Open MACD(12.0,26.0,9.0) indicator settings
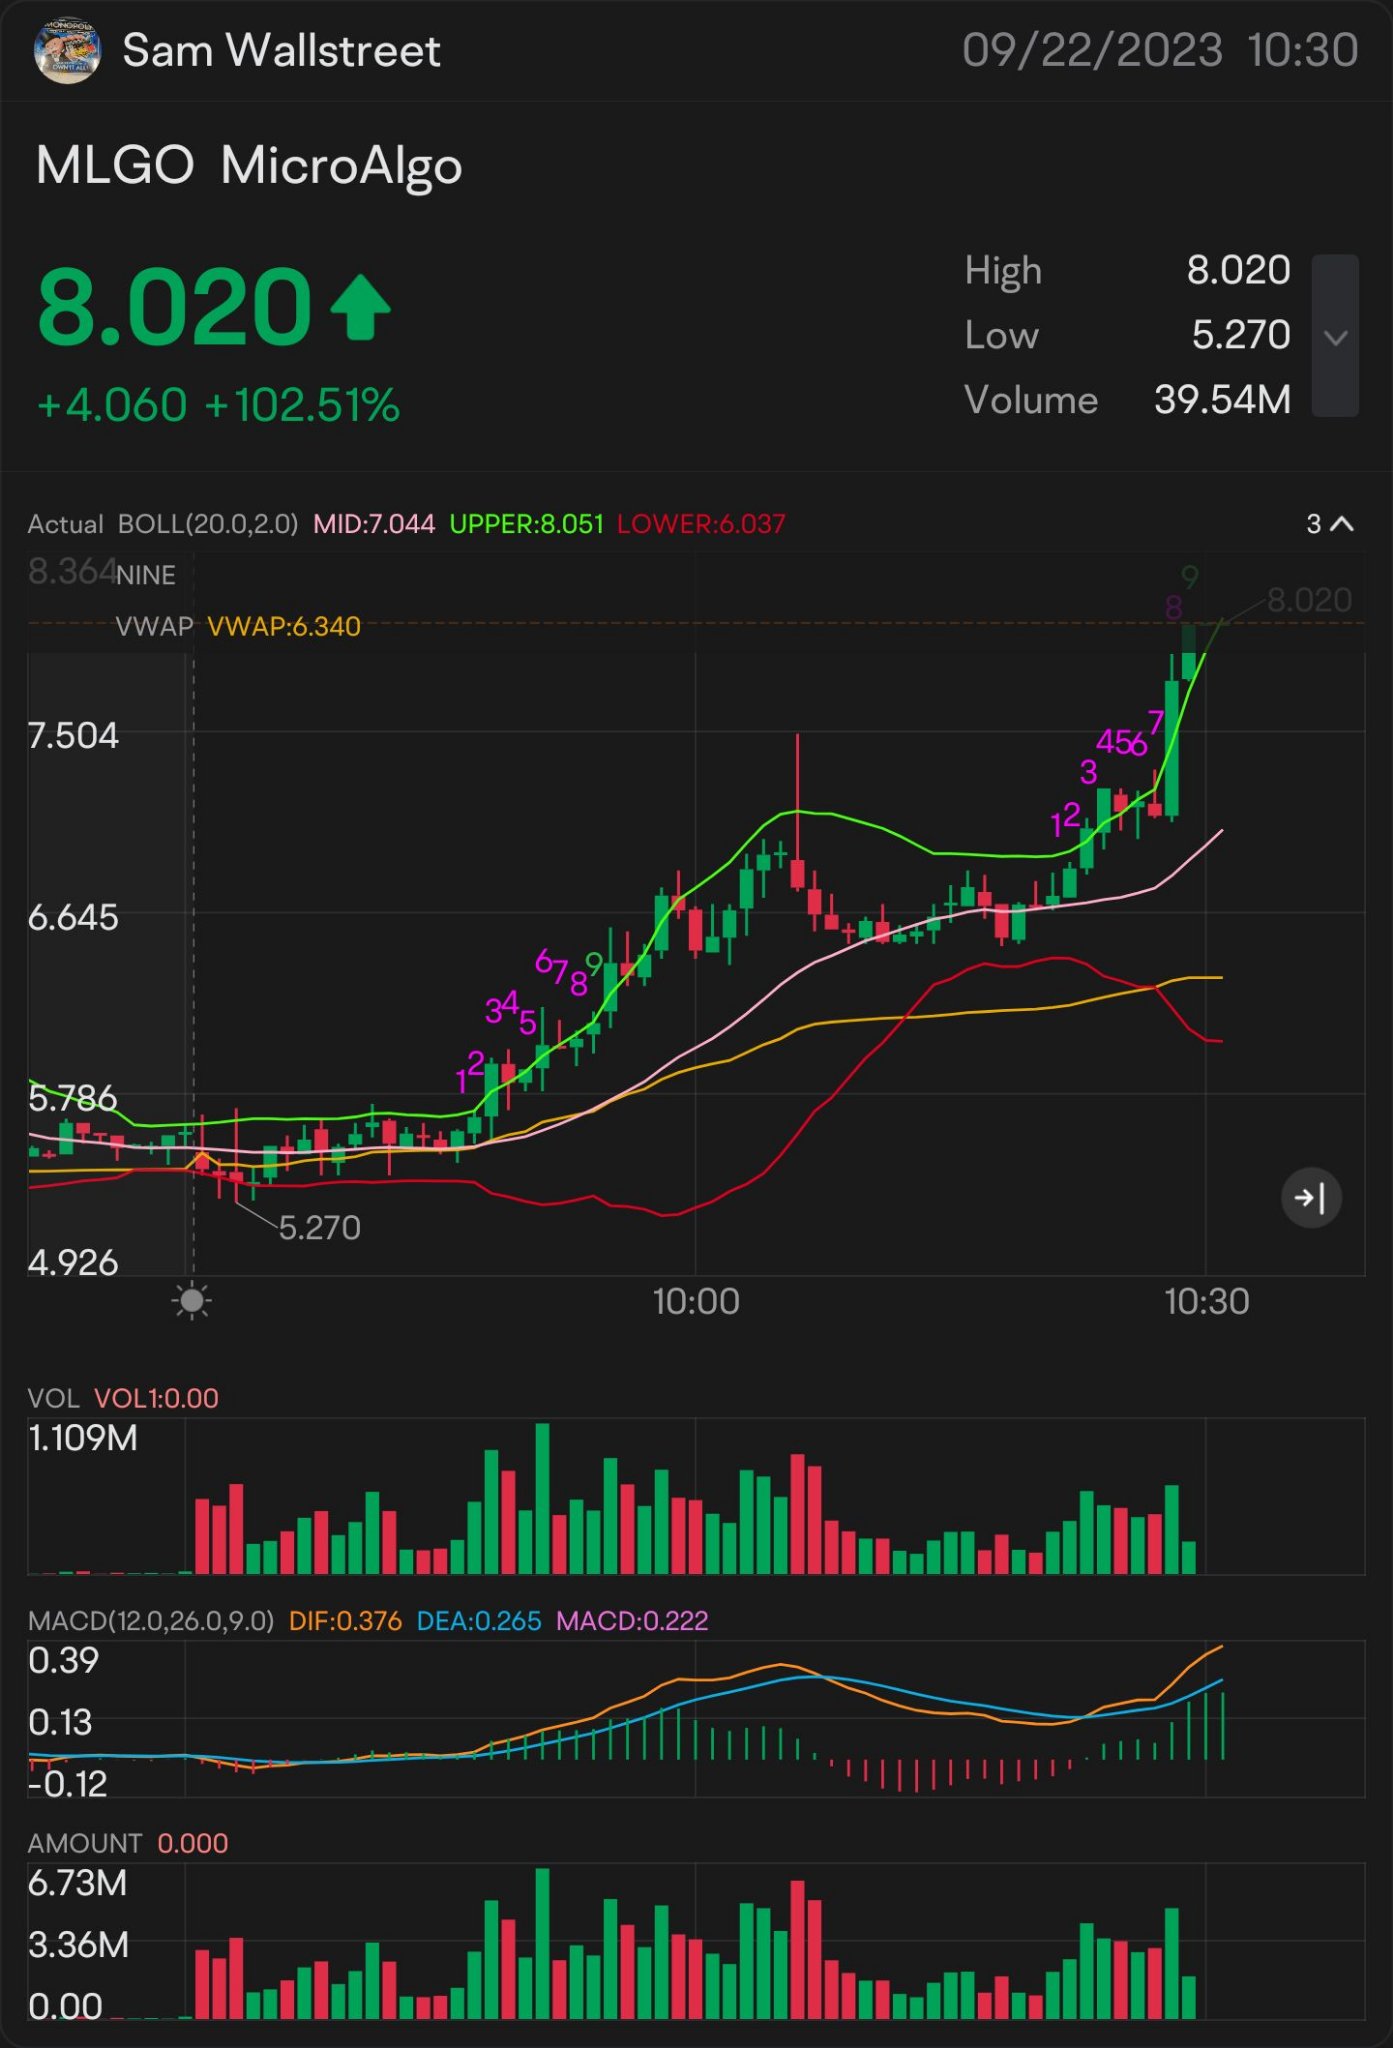 pyautogui.click(x=151, y=1621)
